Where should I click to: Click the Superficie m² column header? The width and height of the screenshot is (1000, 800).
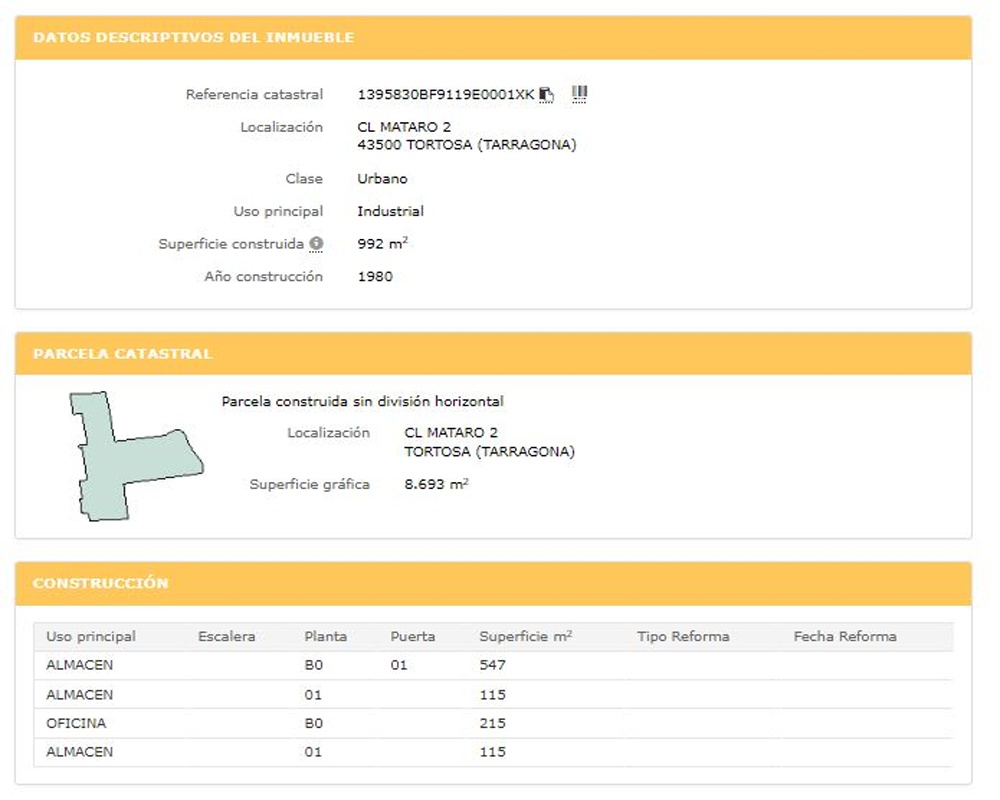point(525,637)
